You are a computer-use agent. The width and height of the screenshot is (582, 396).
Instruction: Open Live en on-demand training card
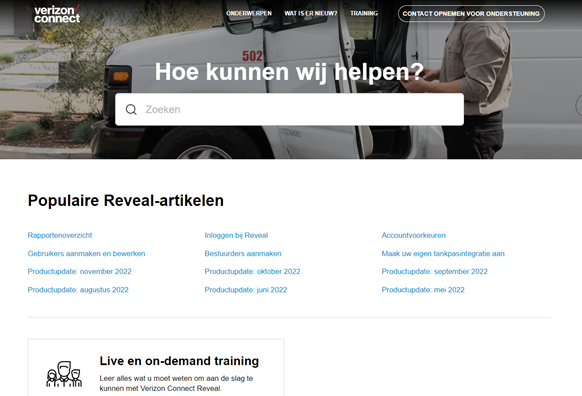click(x=156, y=367)
